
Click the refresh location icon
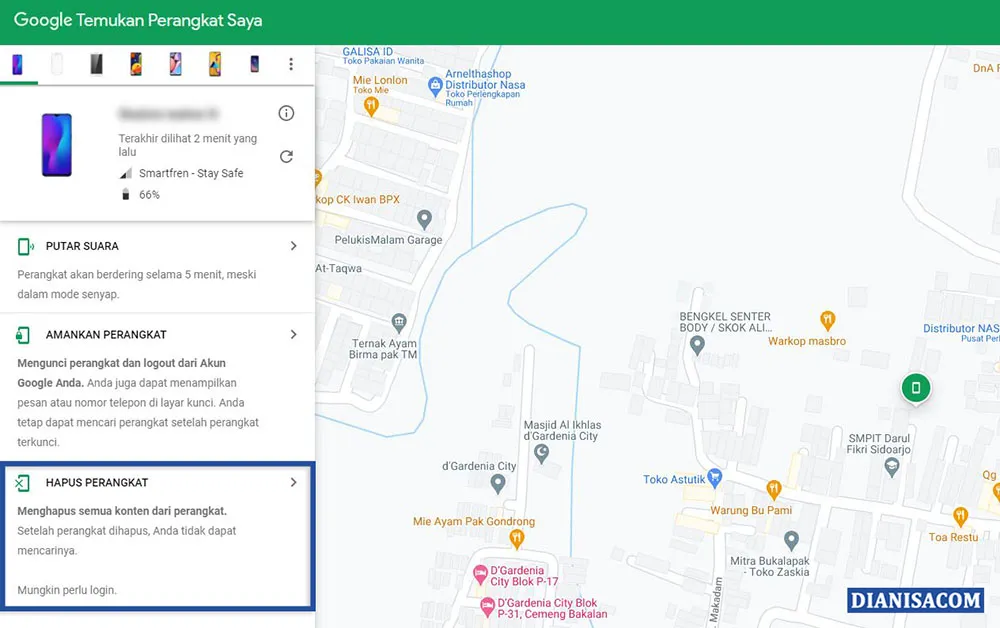tap(287, 156)
